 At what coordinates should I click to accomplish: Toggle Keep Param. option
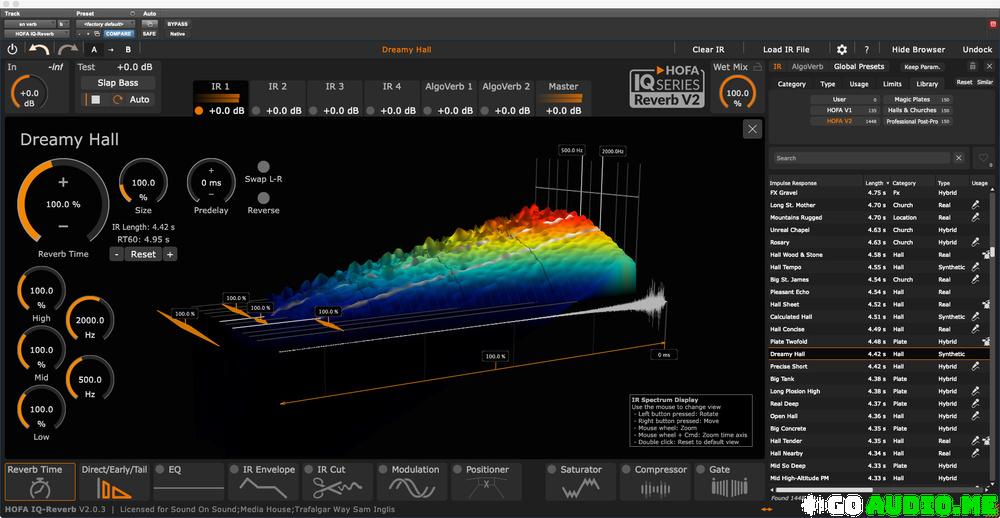[x=924, y=66]
